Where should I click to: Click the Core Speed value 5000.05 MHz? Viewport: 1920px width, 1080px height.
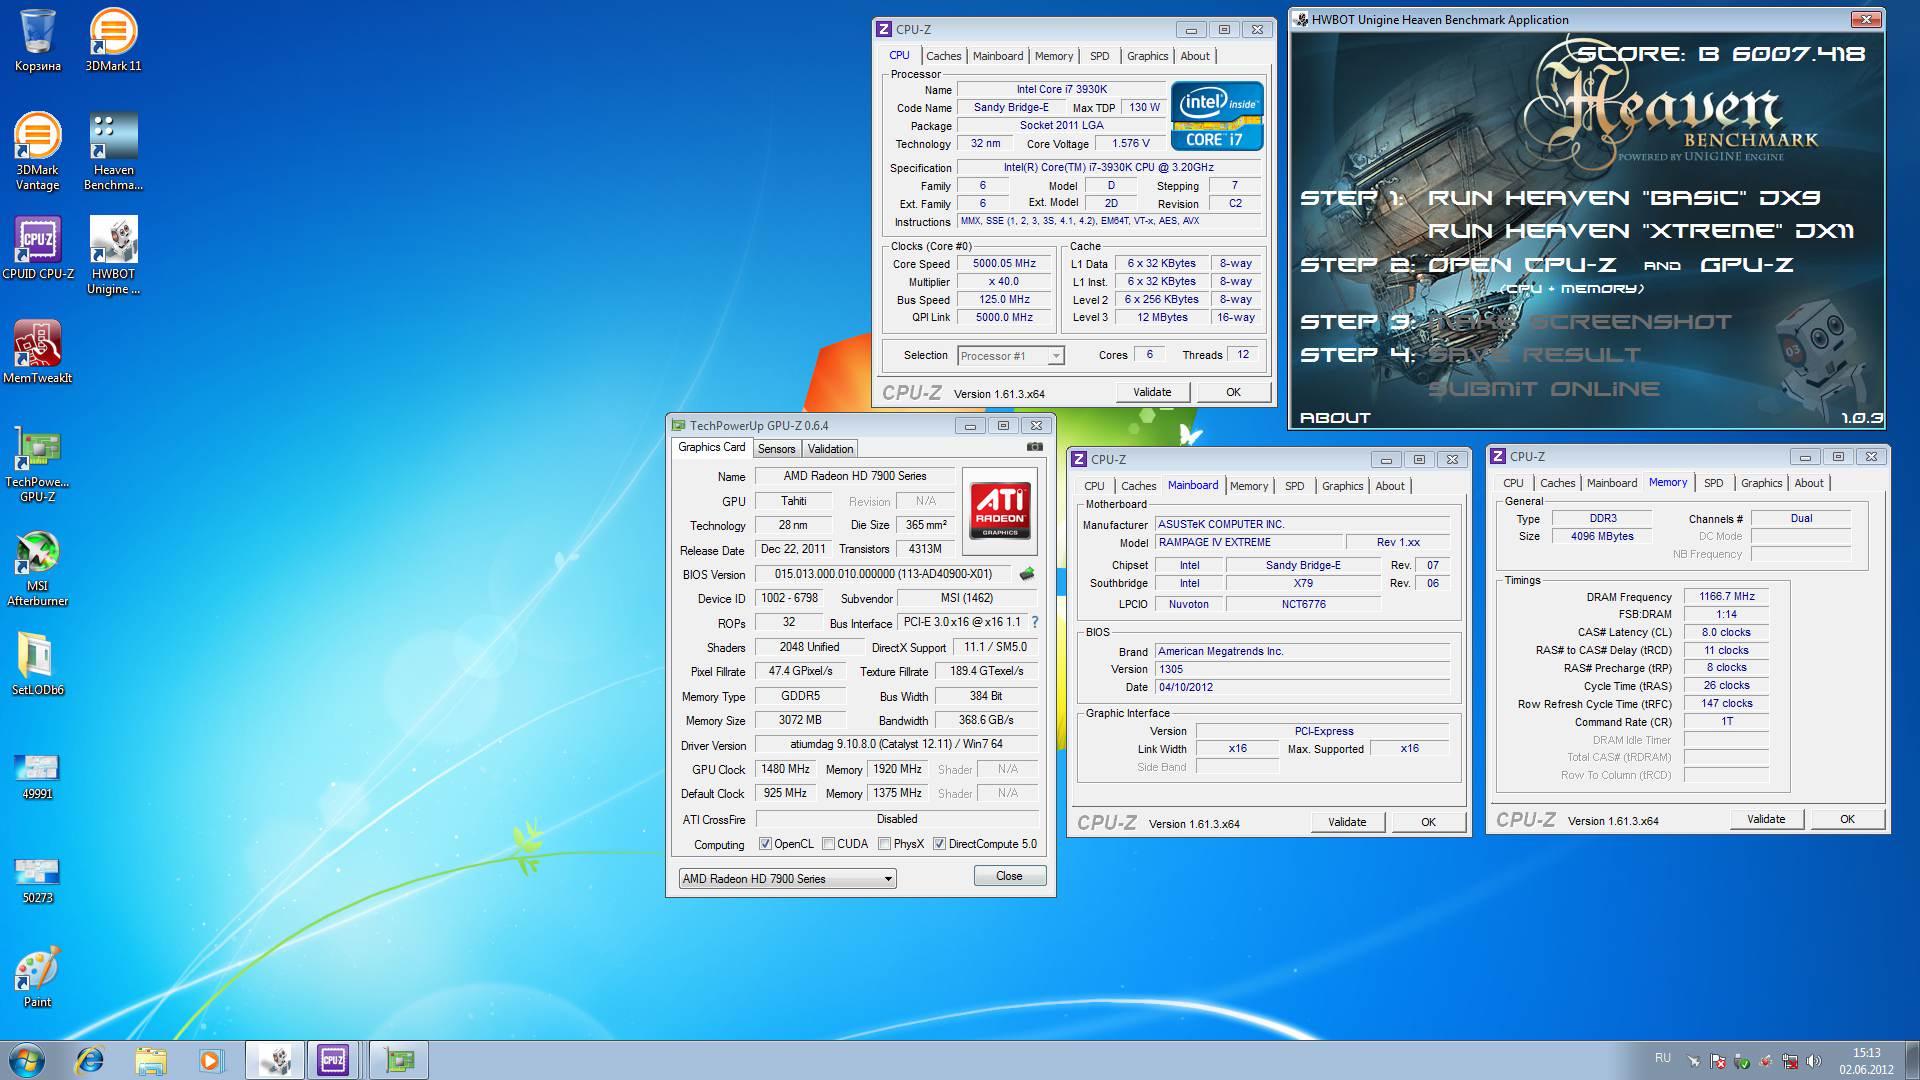[x=1004, y=264]
